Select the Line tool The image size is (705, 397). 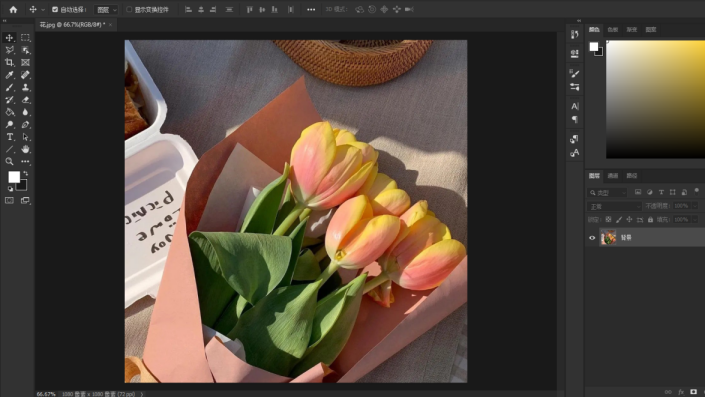(x=9, y=149)
